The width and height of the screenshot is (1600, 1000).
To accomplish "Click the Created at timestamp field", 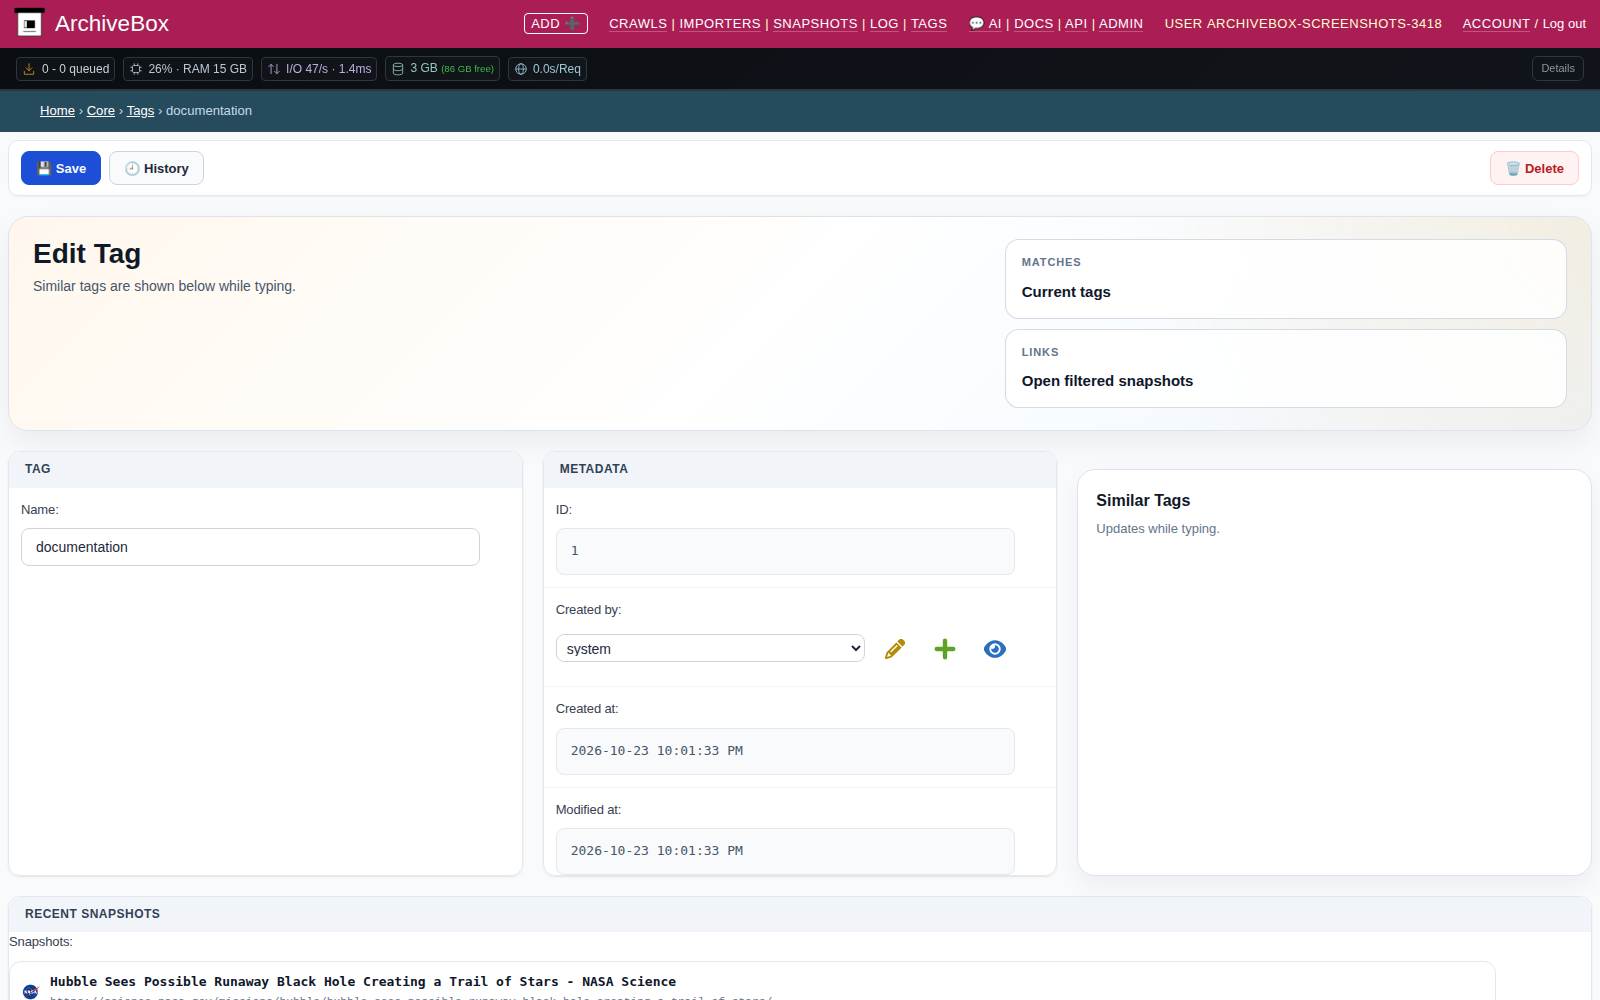I will pyautogui.click(x=785, y=751).
